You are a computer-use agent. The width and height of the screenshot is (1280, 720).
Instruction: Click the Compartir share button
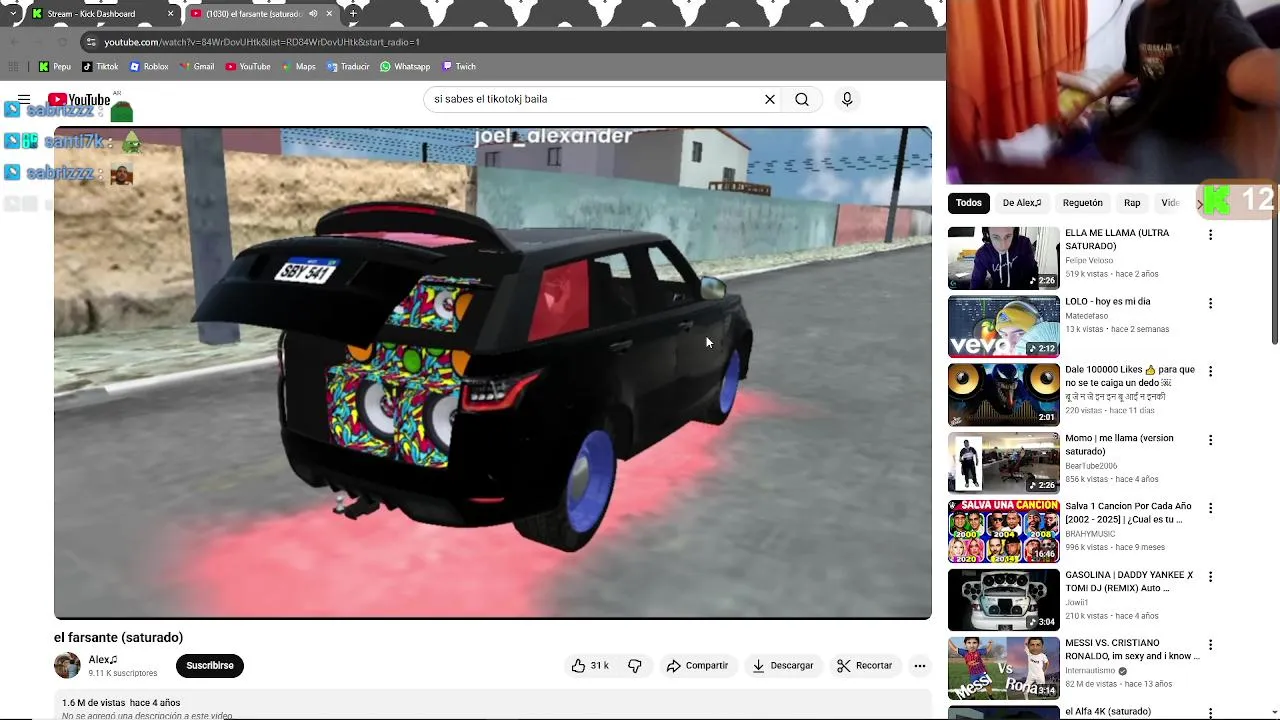click(x=698, y=666)
